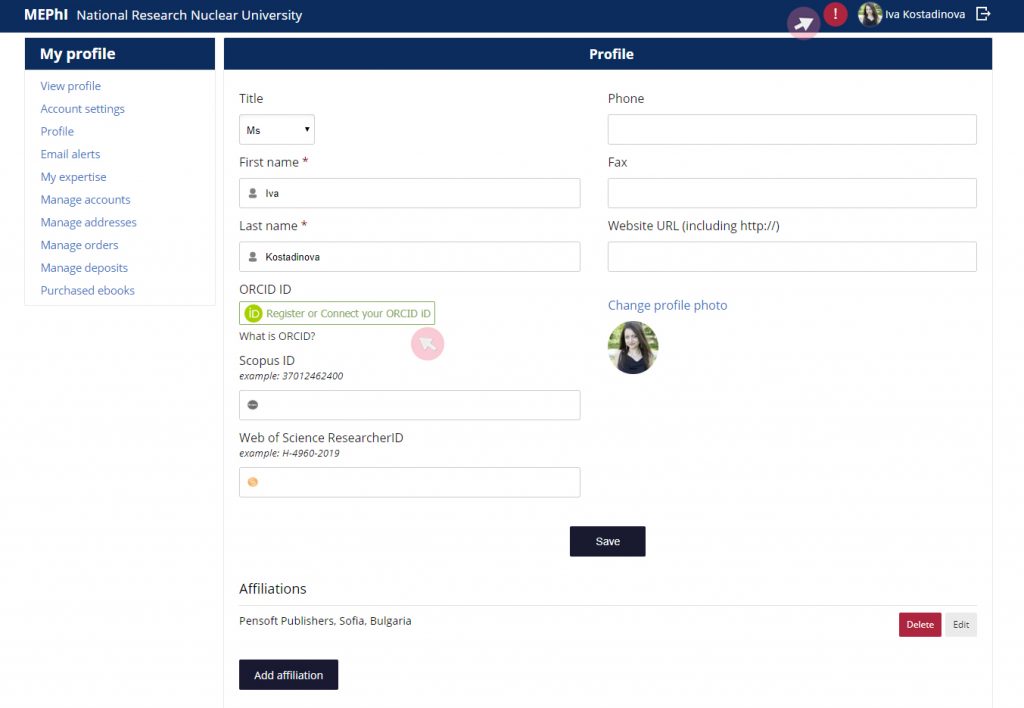Click the Last name input field

point(410,257)
